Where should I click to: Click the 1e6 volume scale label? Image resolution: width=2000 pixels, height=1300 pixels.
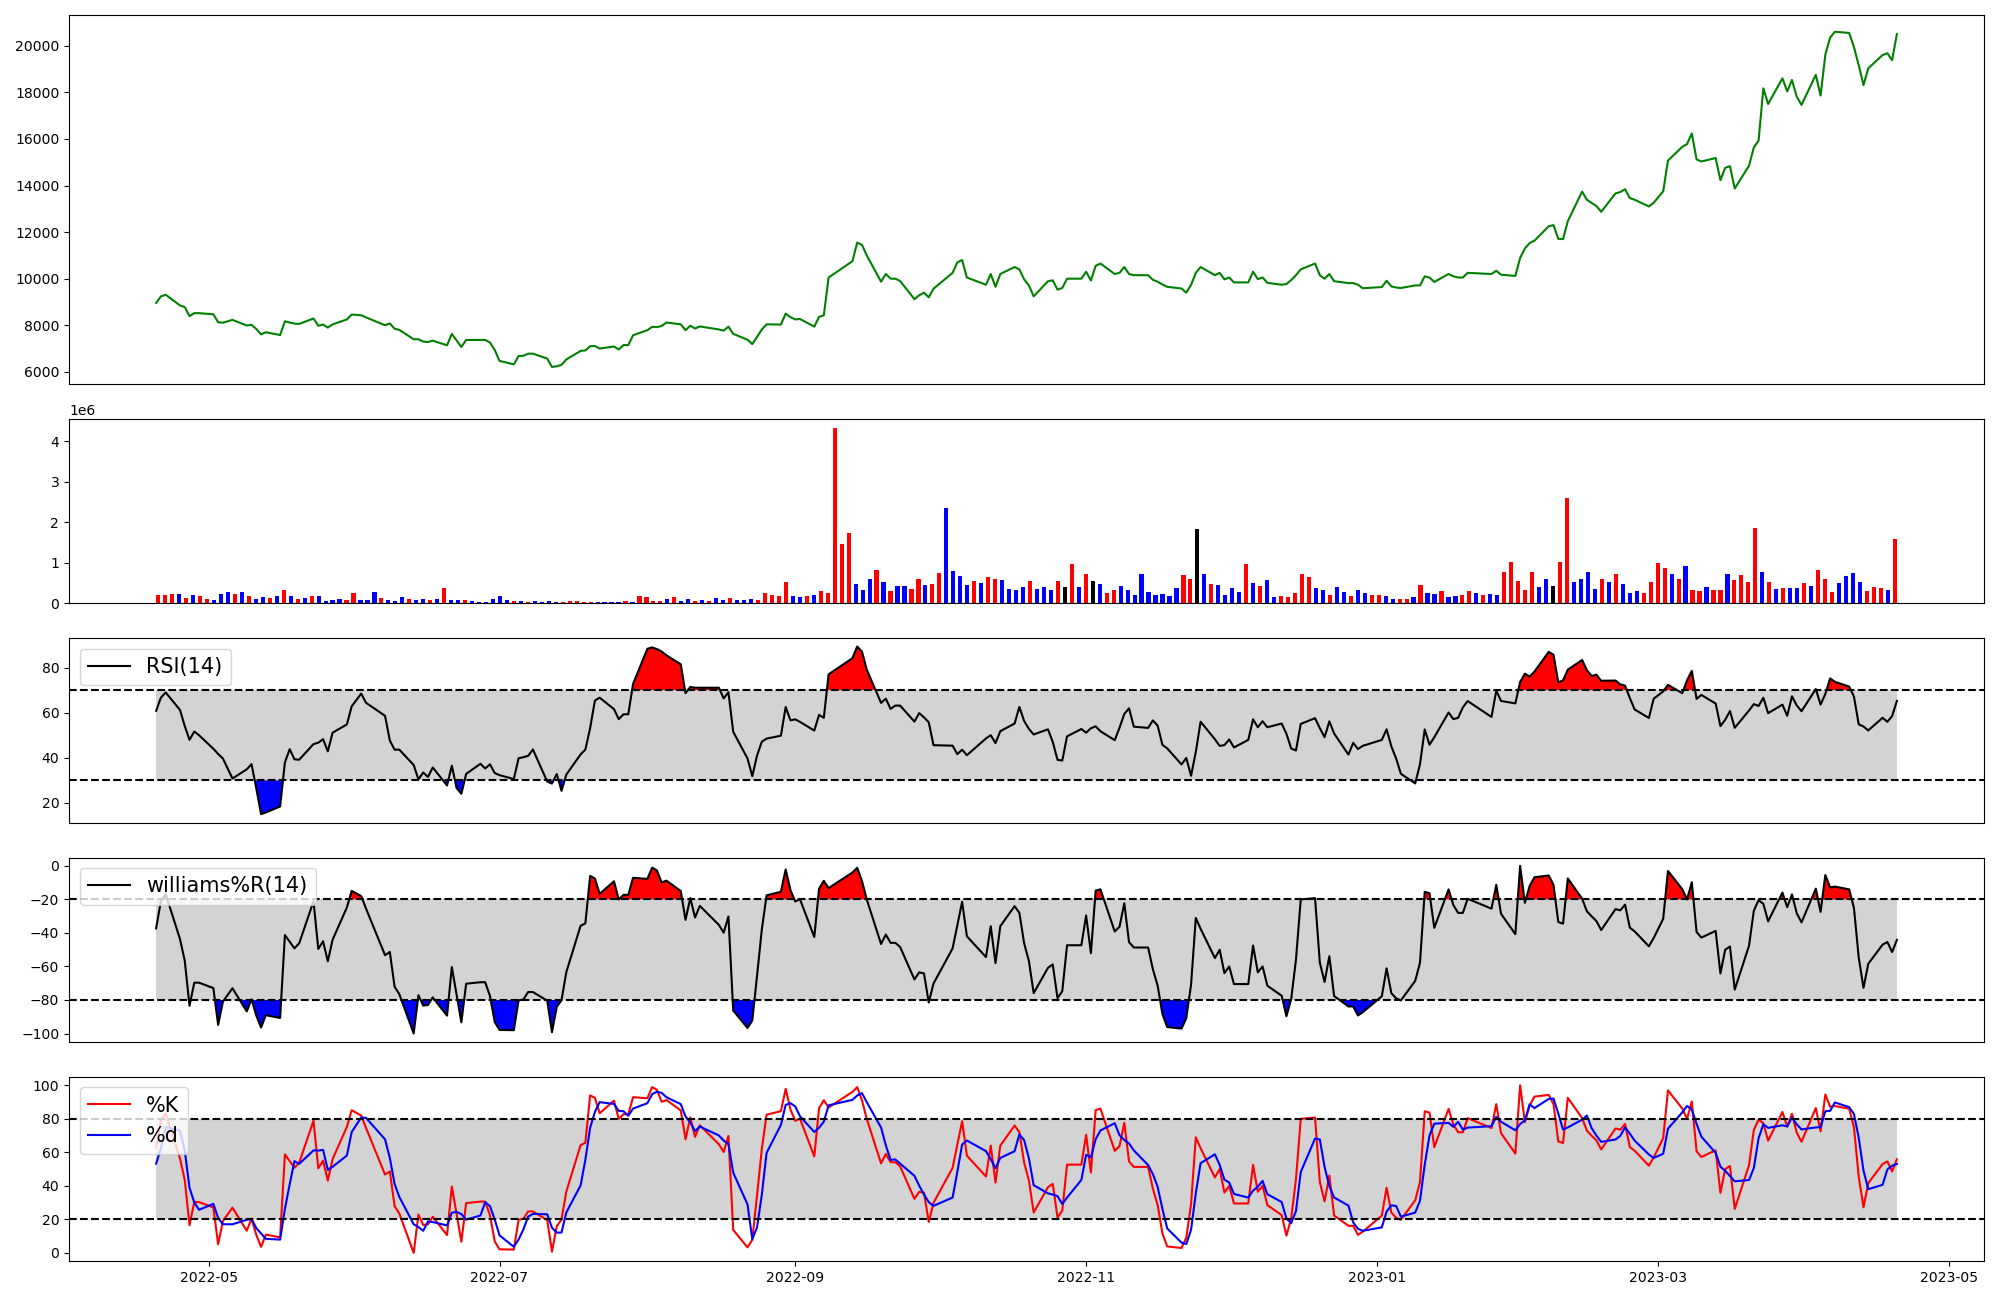(x=82, y=410)
